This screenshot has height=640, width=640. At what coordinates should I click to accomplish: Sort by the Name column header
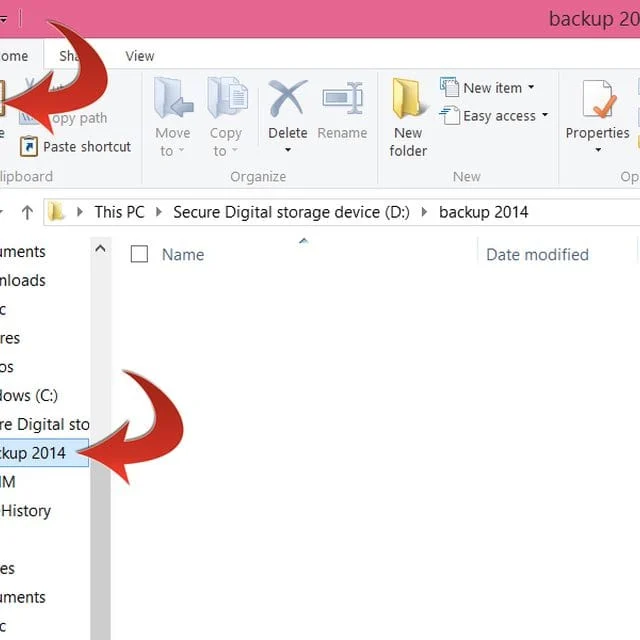183,255
